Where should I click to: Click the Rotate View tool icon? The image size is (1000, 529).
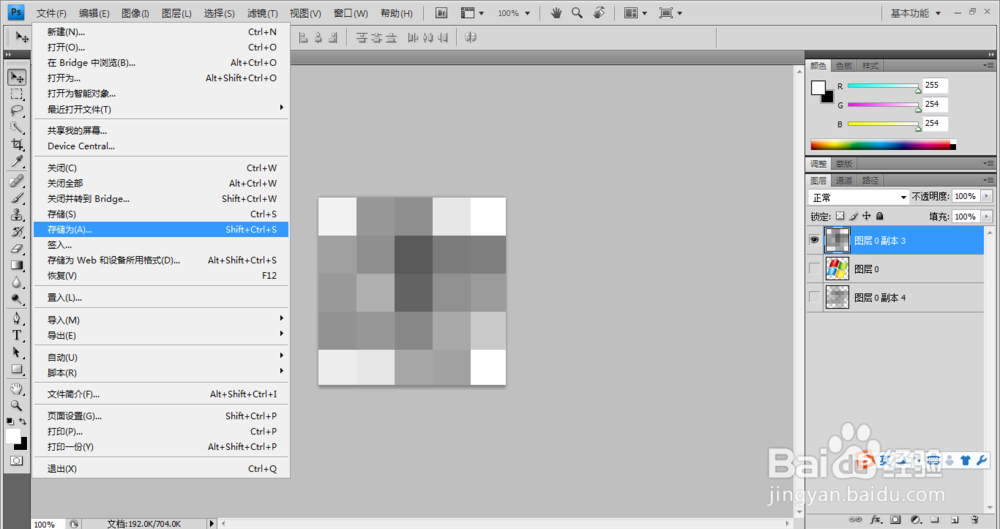[x=599, y=13]
